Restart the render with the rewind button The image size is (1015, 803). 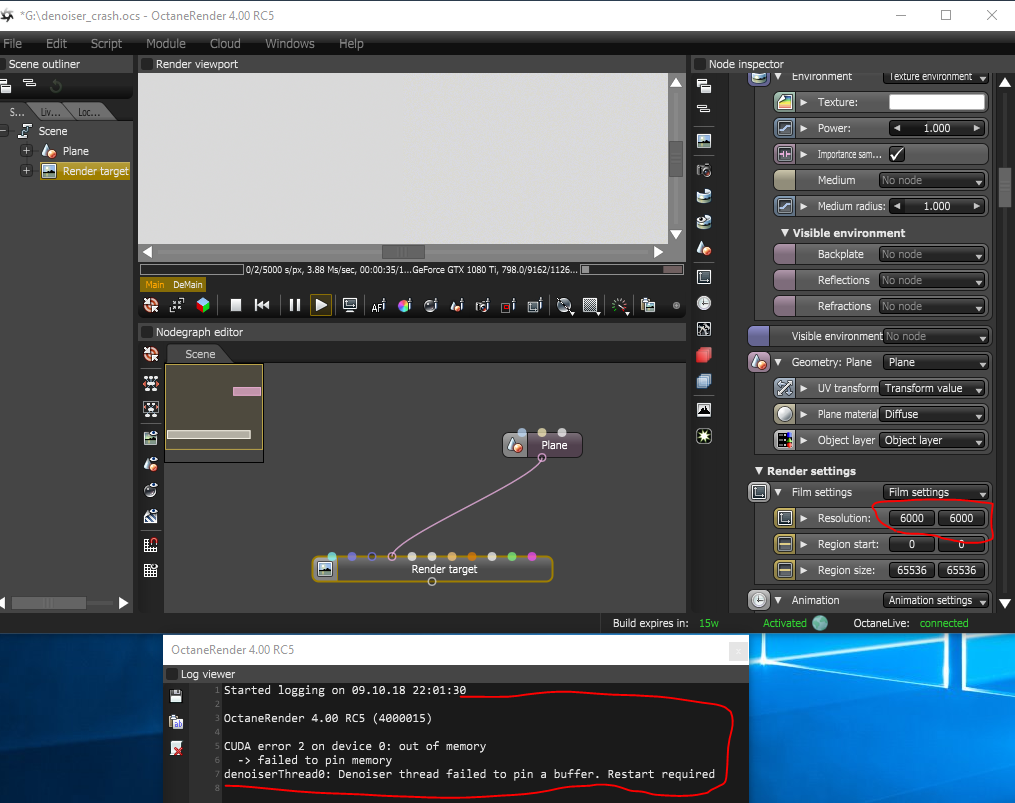pyautogui.click(x=262, y=305)
